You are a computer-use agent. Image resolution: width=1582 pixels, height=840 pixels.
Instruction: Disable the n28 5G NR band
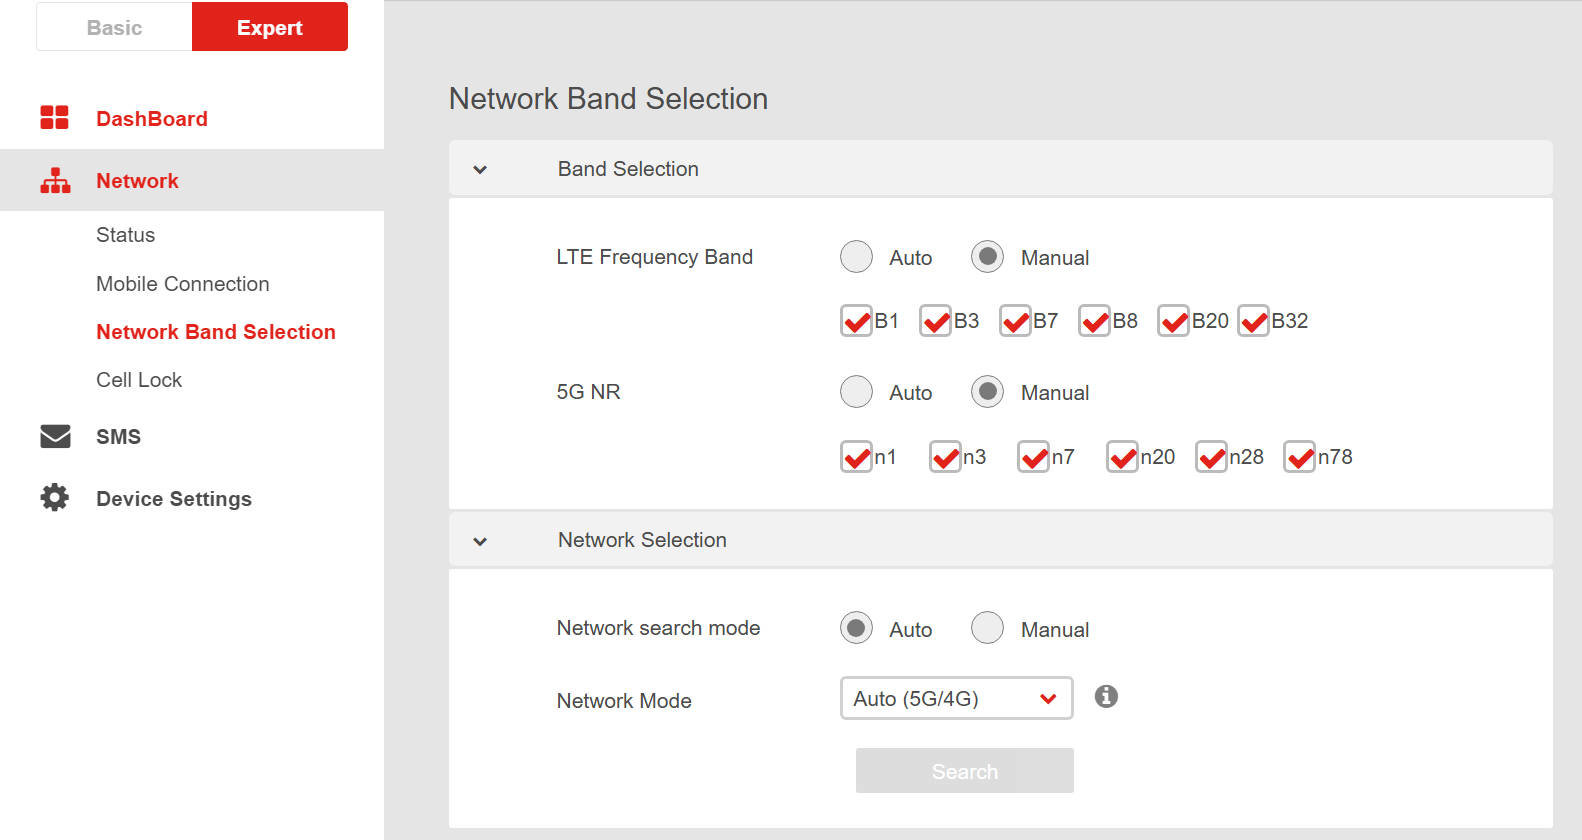pos(1211,458)
